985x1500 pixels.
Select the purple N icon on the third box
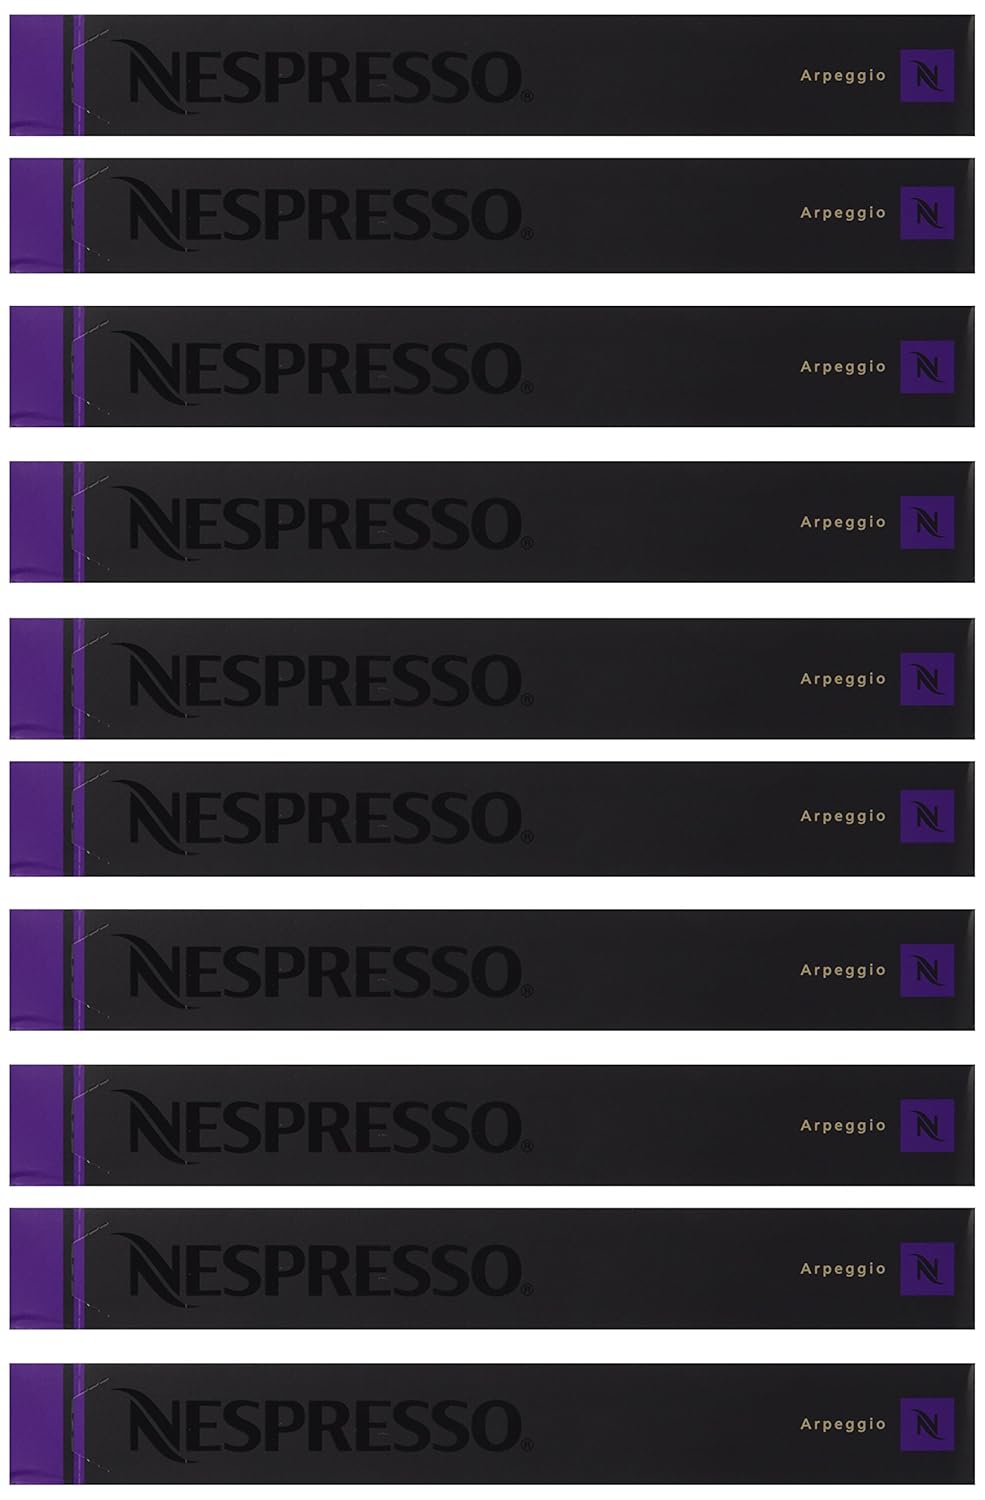pyautogui.click(x=927, y=367)
